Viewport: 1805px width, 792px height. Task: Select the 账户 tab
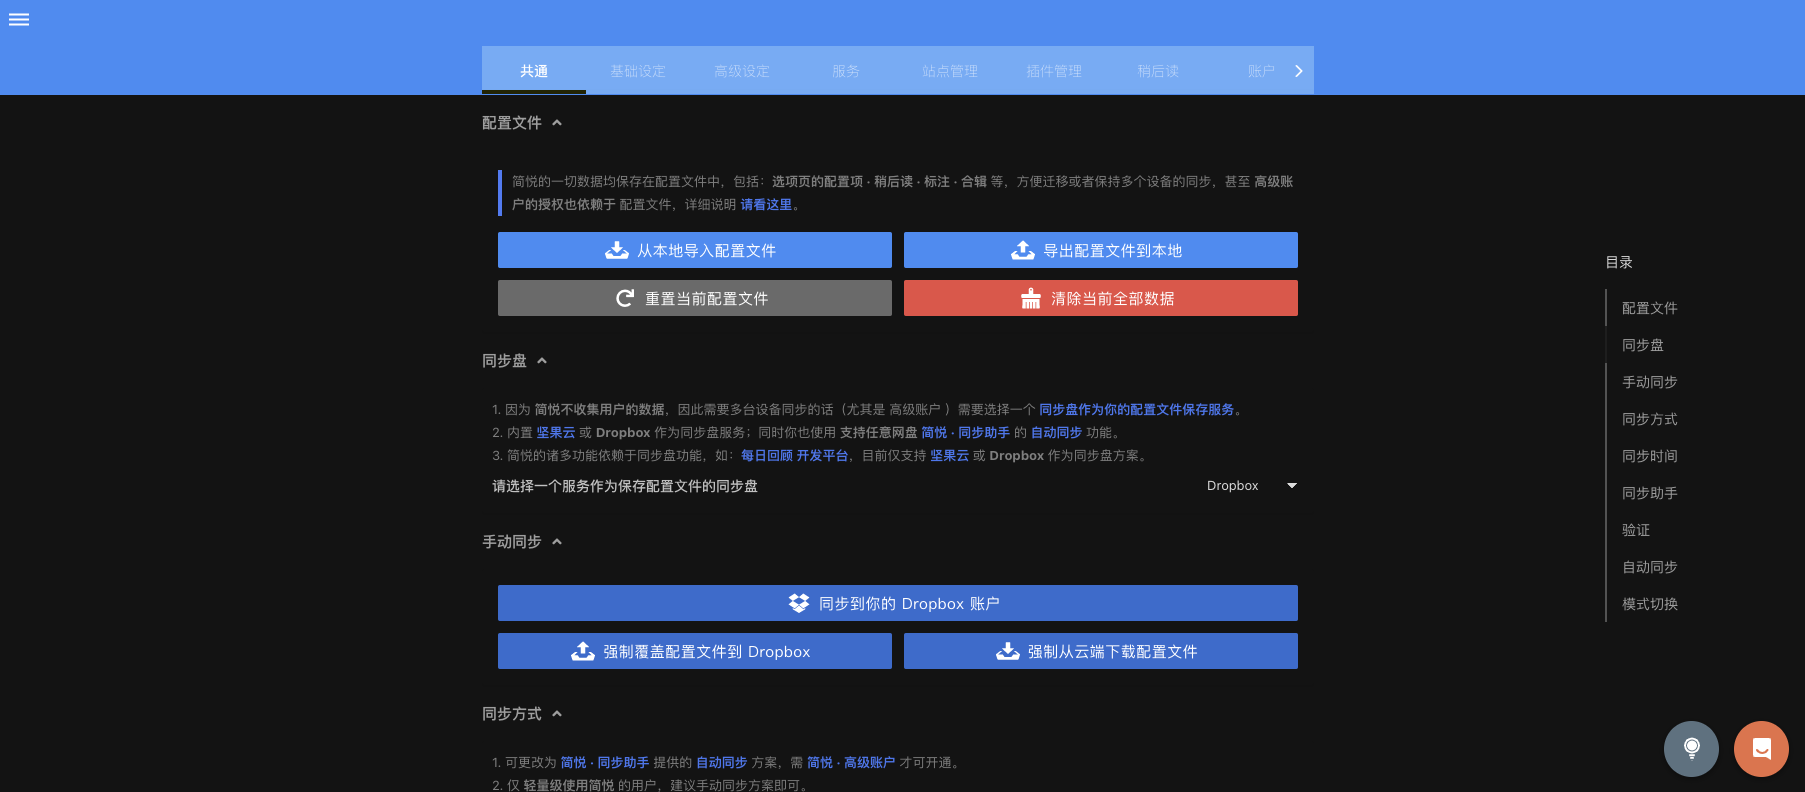coord(1261,71)
